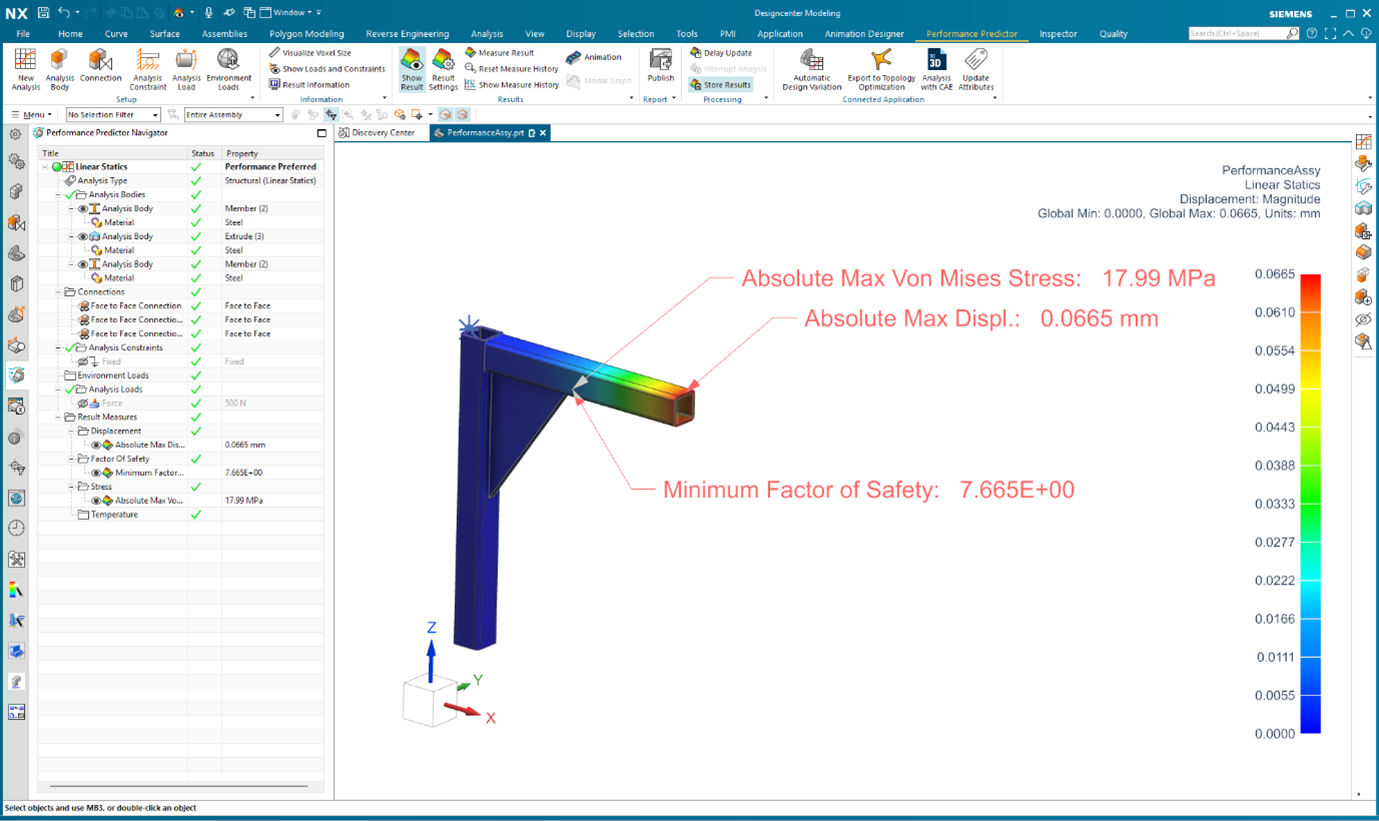Select the Show Result tool
The height and width of the screenshot is (821, 1379).
tap(411, 68)
